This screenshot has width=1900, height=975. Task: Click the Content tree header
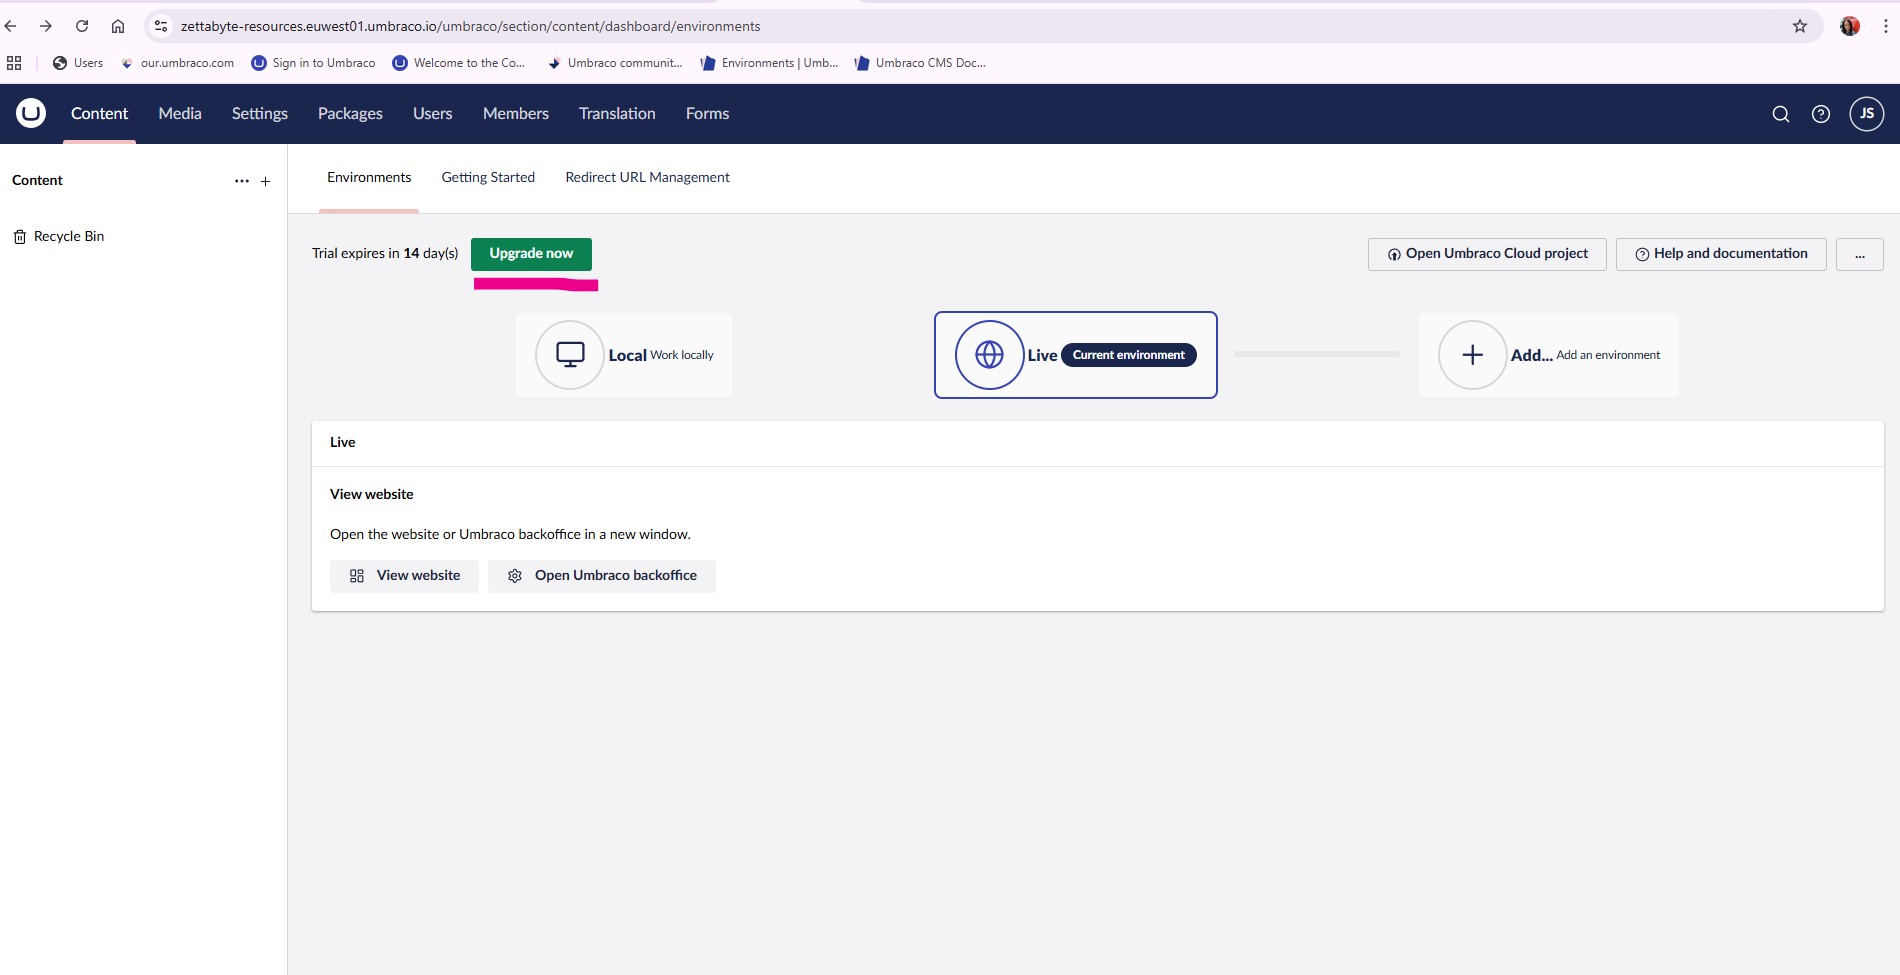point(37,181)
